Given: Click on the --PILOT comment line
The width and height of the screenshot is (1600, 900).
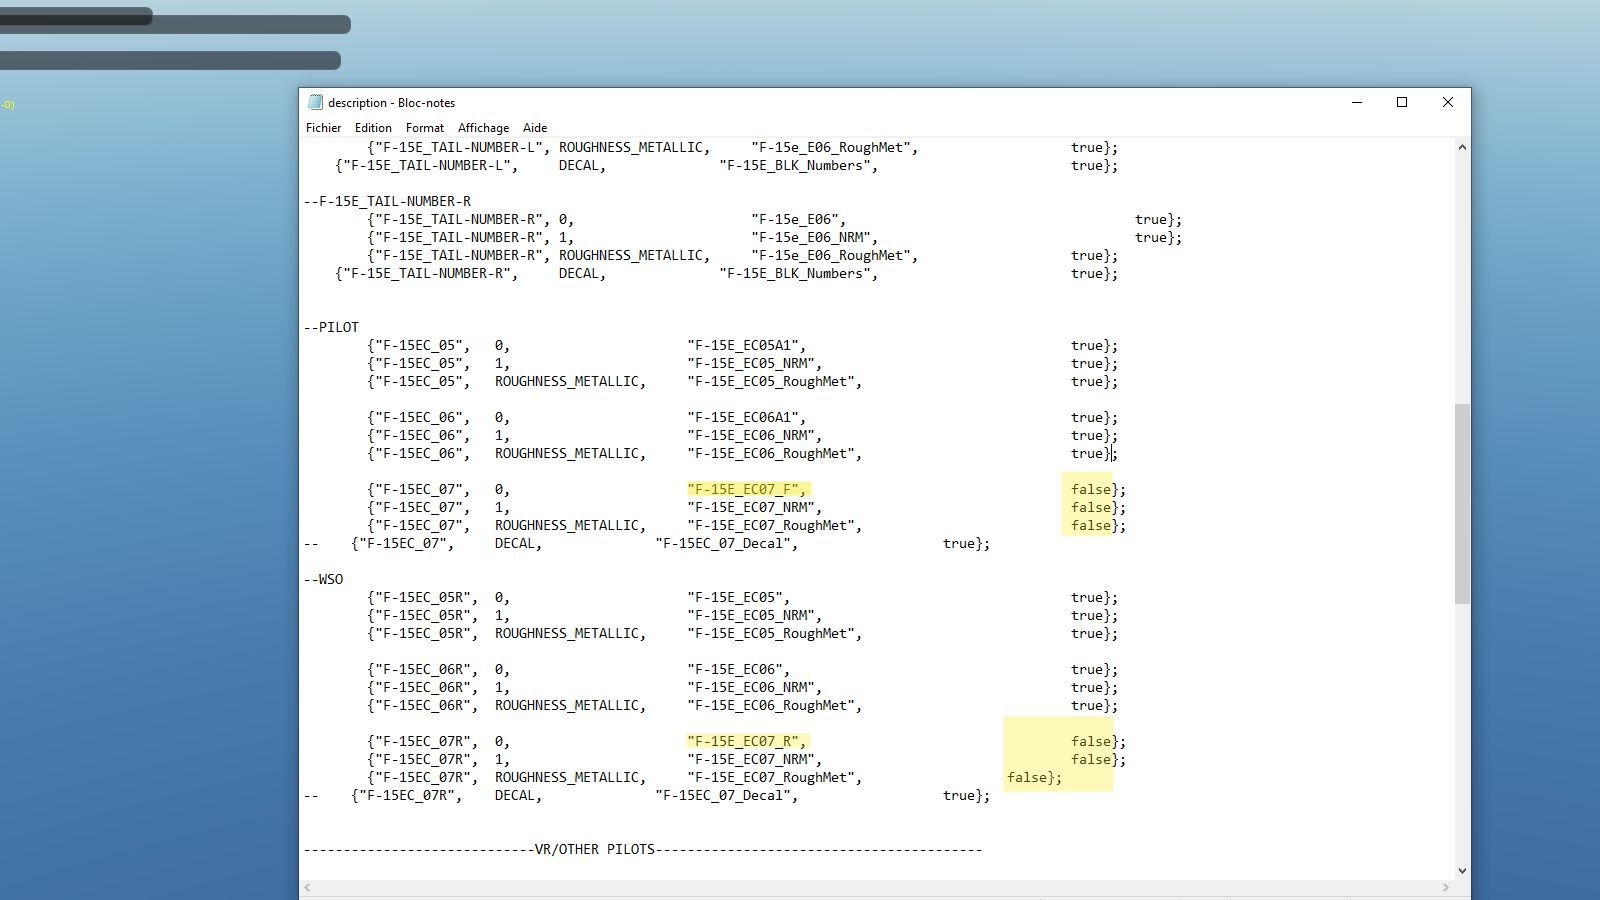Looking at the screenshot, I should [x=331, y=327].
